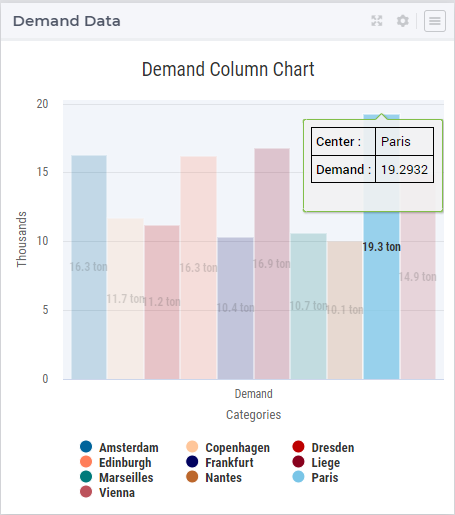Toggle Edinburgh legend entry

click(116, 462)
